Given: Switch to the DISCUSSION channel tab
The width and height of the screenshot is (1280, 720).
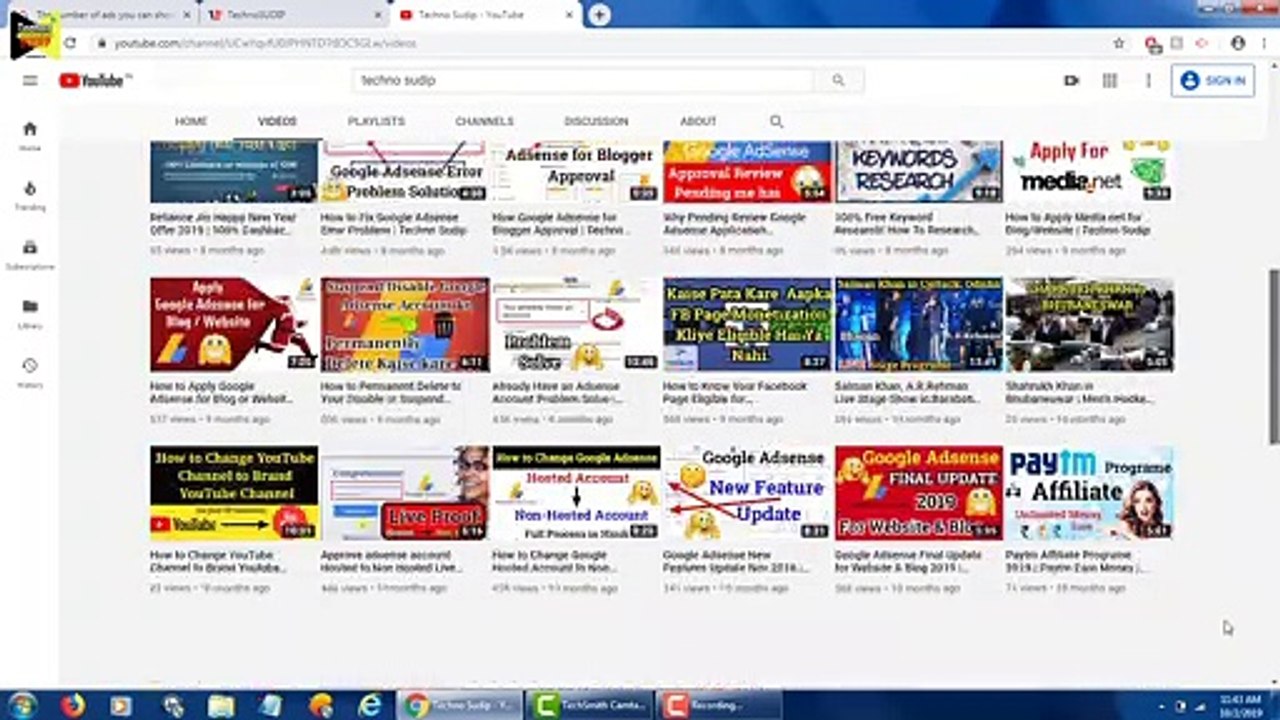Looking at the screenshot, I should click(x=596, y=121).
